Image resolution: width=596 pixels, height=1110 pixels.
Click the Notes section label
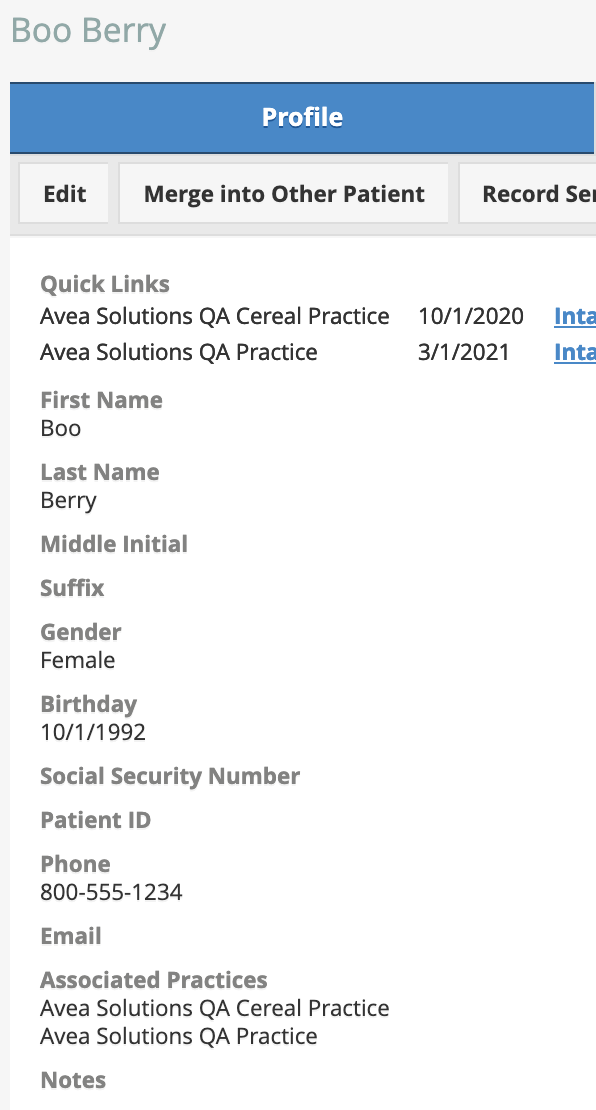pyautogui.click(x=73, y=1080)
